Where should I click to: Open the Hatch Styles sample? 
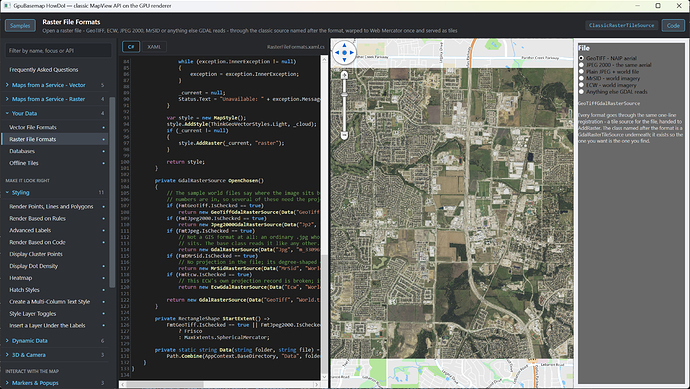point(55,290)
